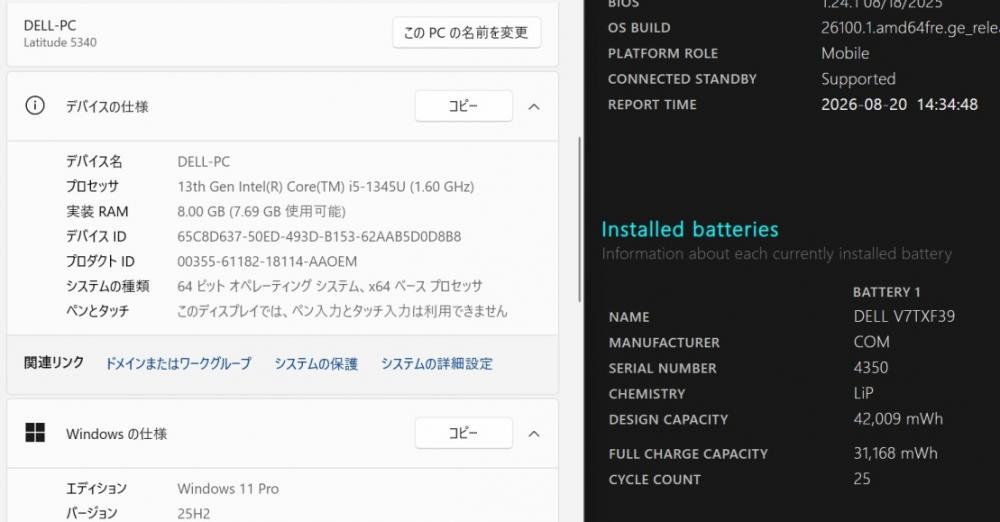1000x522 pixels.
Task: Open the system protection link
Action: coord(316,364)
